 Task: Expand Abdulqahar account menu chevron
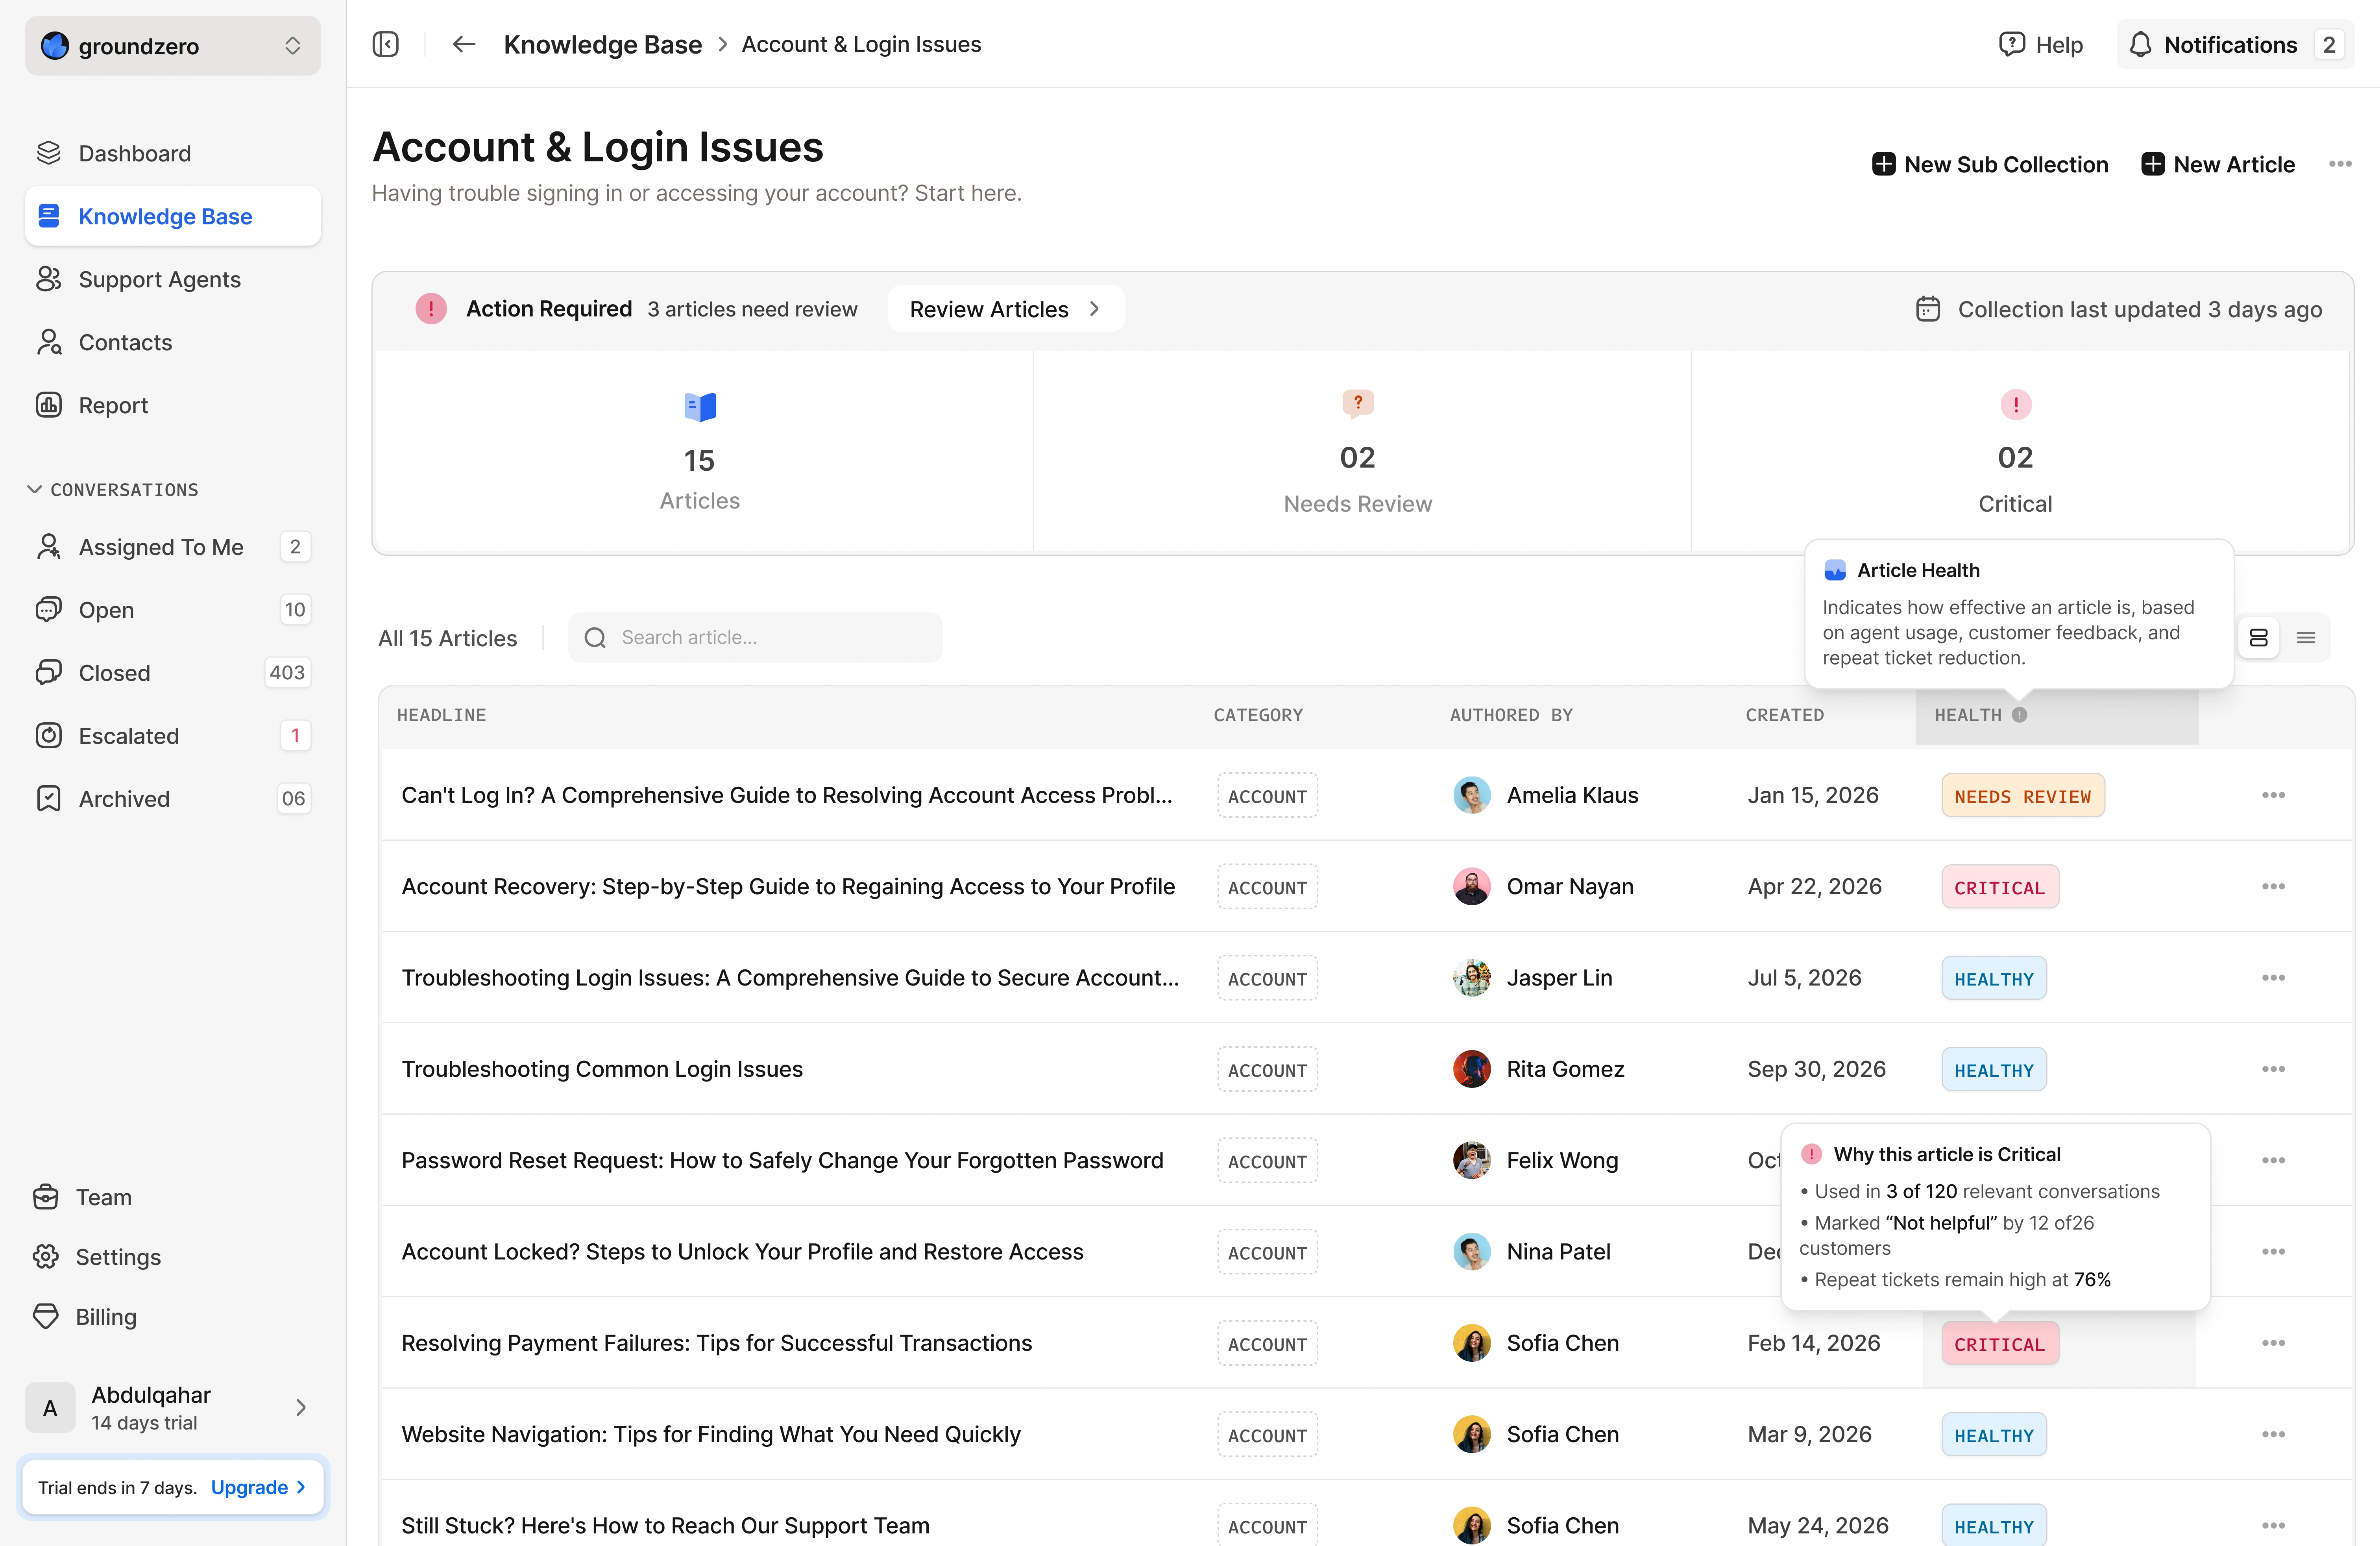[x=300, y=1407]
